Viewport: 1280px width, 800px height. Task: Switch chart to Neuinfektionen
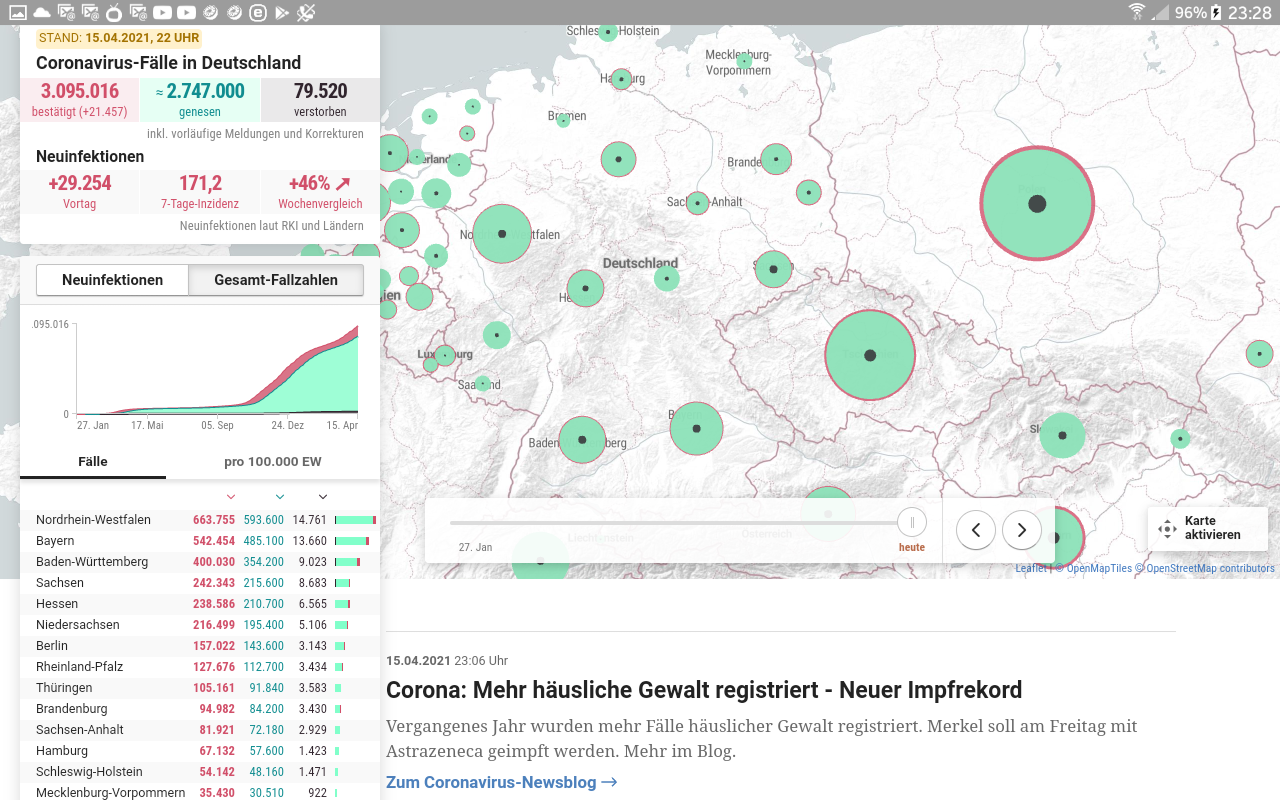[x=112, y=280]
